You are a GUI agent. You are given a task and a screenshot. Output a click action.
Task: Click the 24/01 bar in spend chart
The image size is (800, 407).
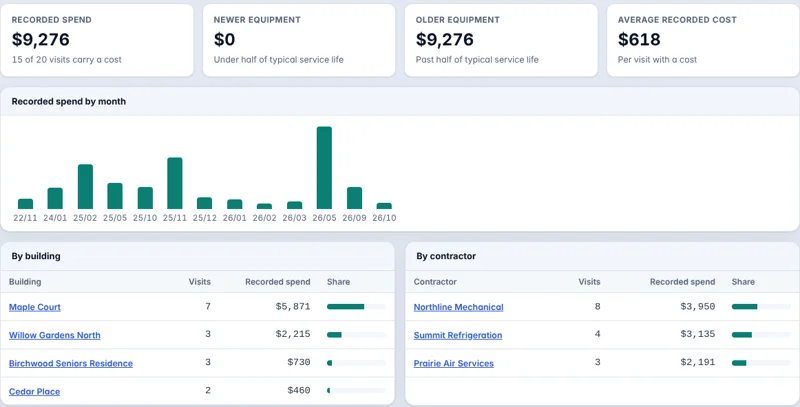tap(55, 198)
